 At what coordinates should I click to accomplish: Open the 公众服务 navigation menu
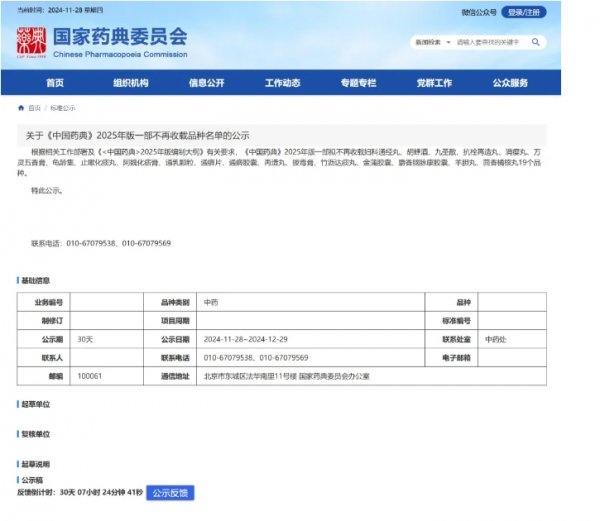[510, 83]
